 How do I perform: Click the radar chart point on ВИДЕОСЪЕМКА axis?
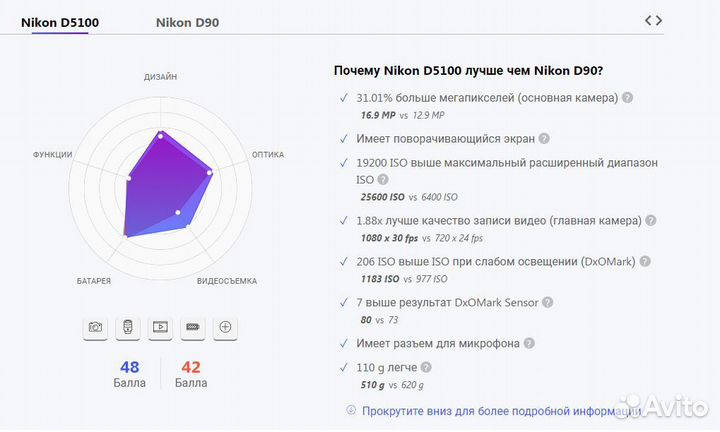178,213
